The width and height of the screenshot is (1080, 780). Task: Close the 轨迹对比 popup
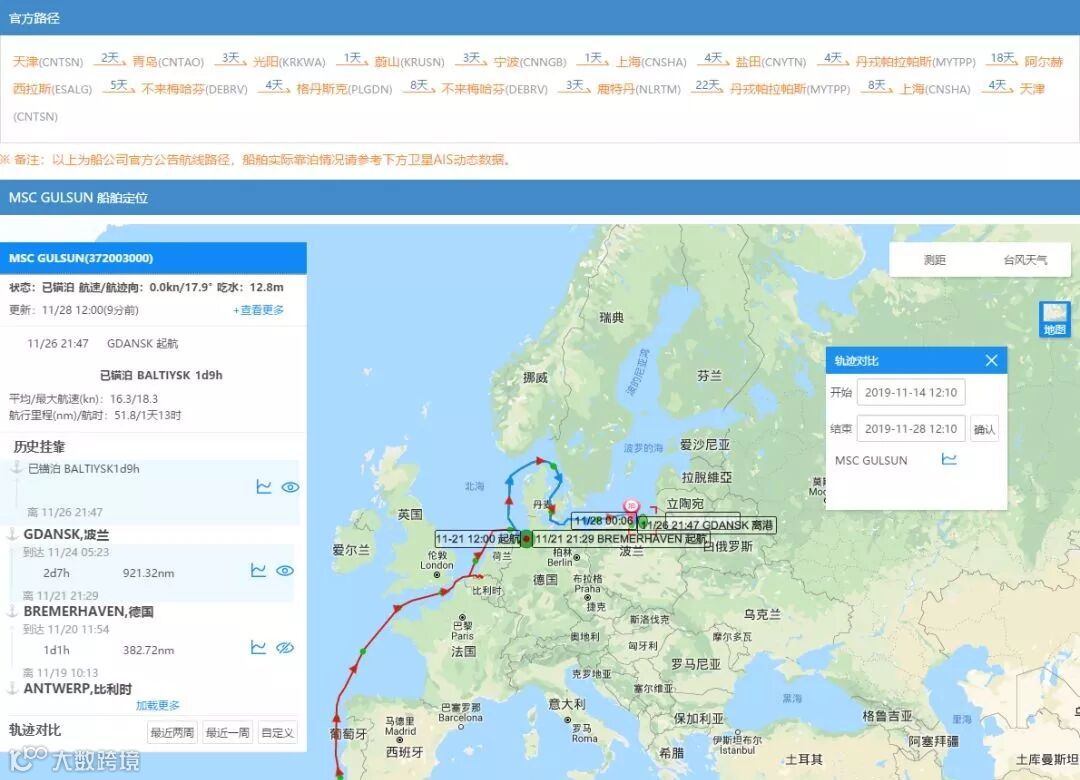click(991, 360)
